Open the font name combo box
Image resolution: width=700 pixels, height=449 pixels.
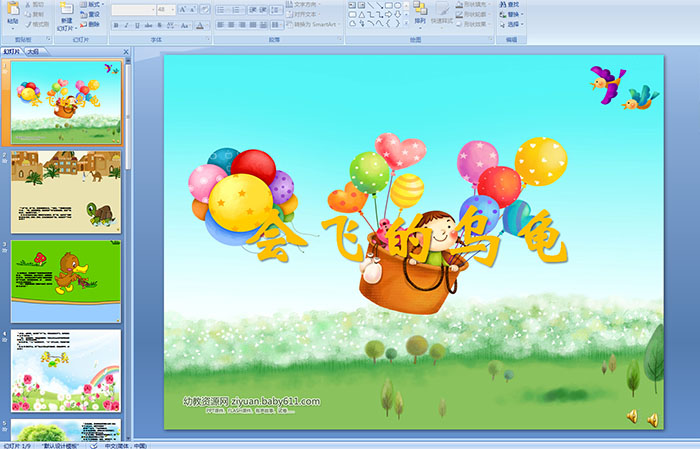(x=133, y=10)
